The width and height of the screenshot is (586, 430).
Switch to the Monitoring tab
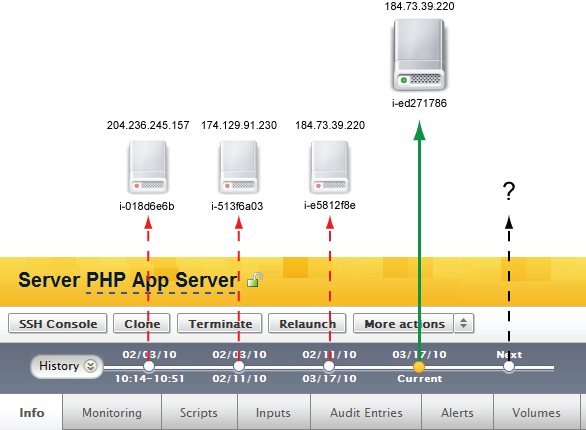pos(112,412)
